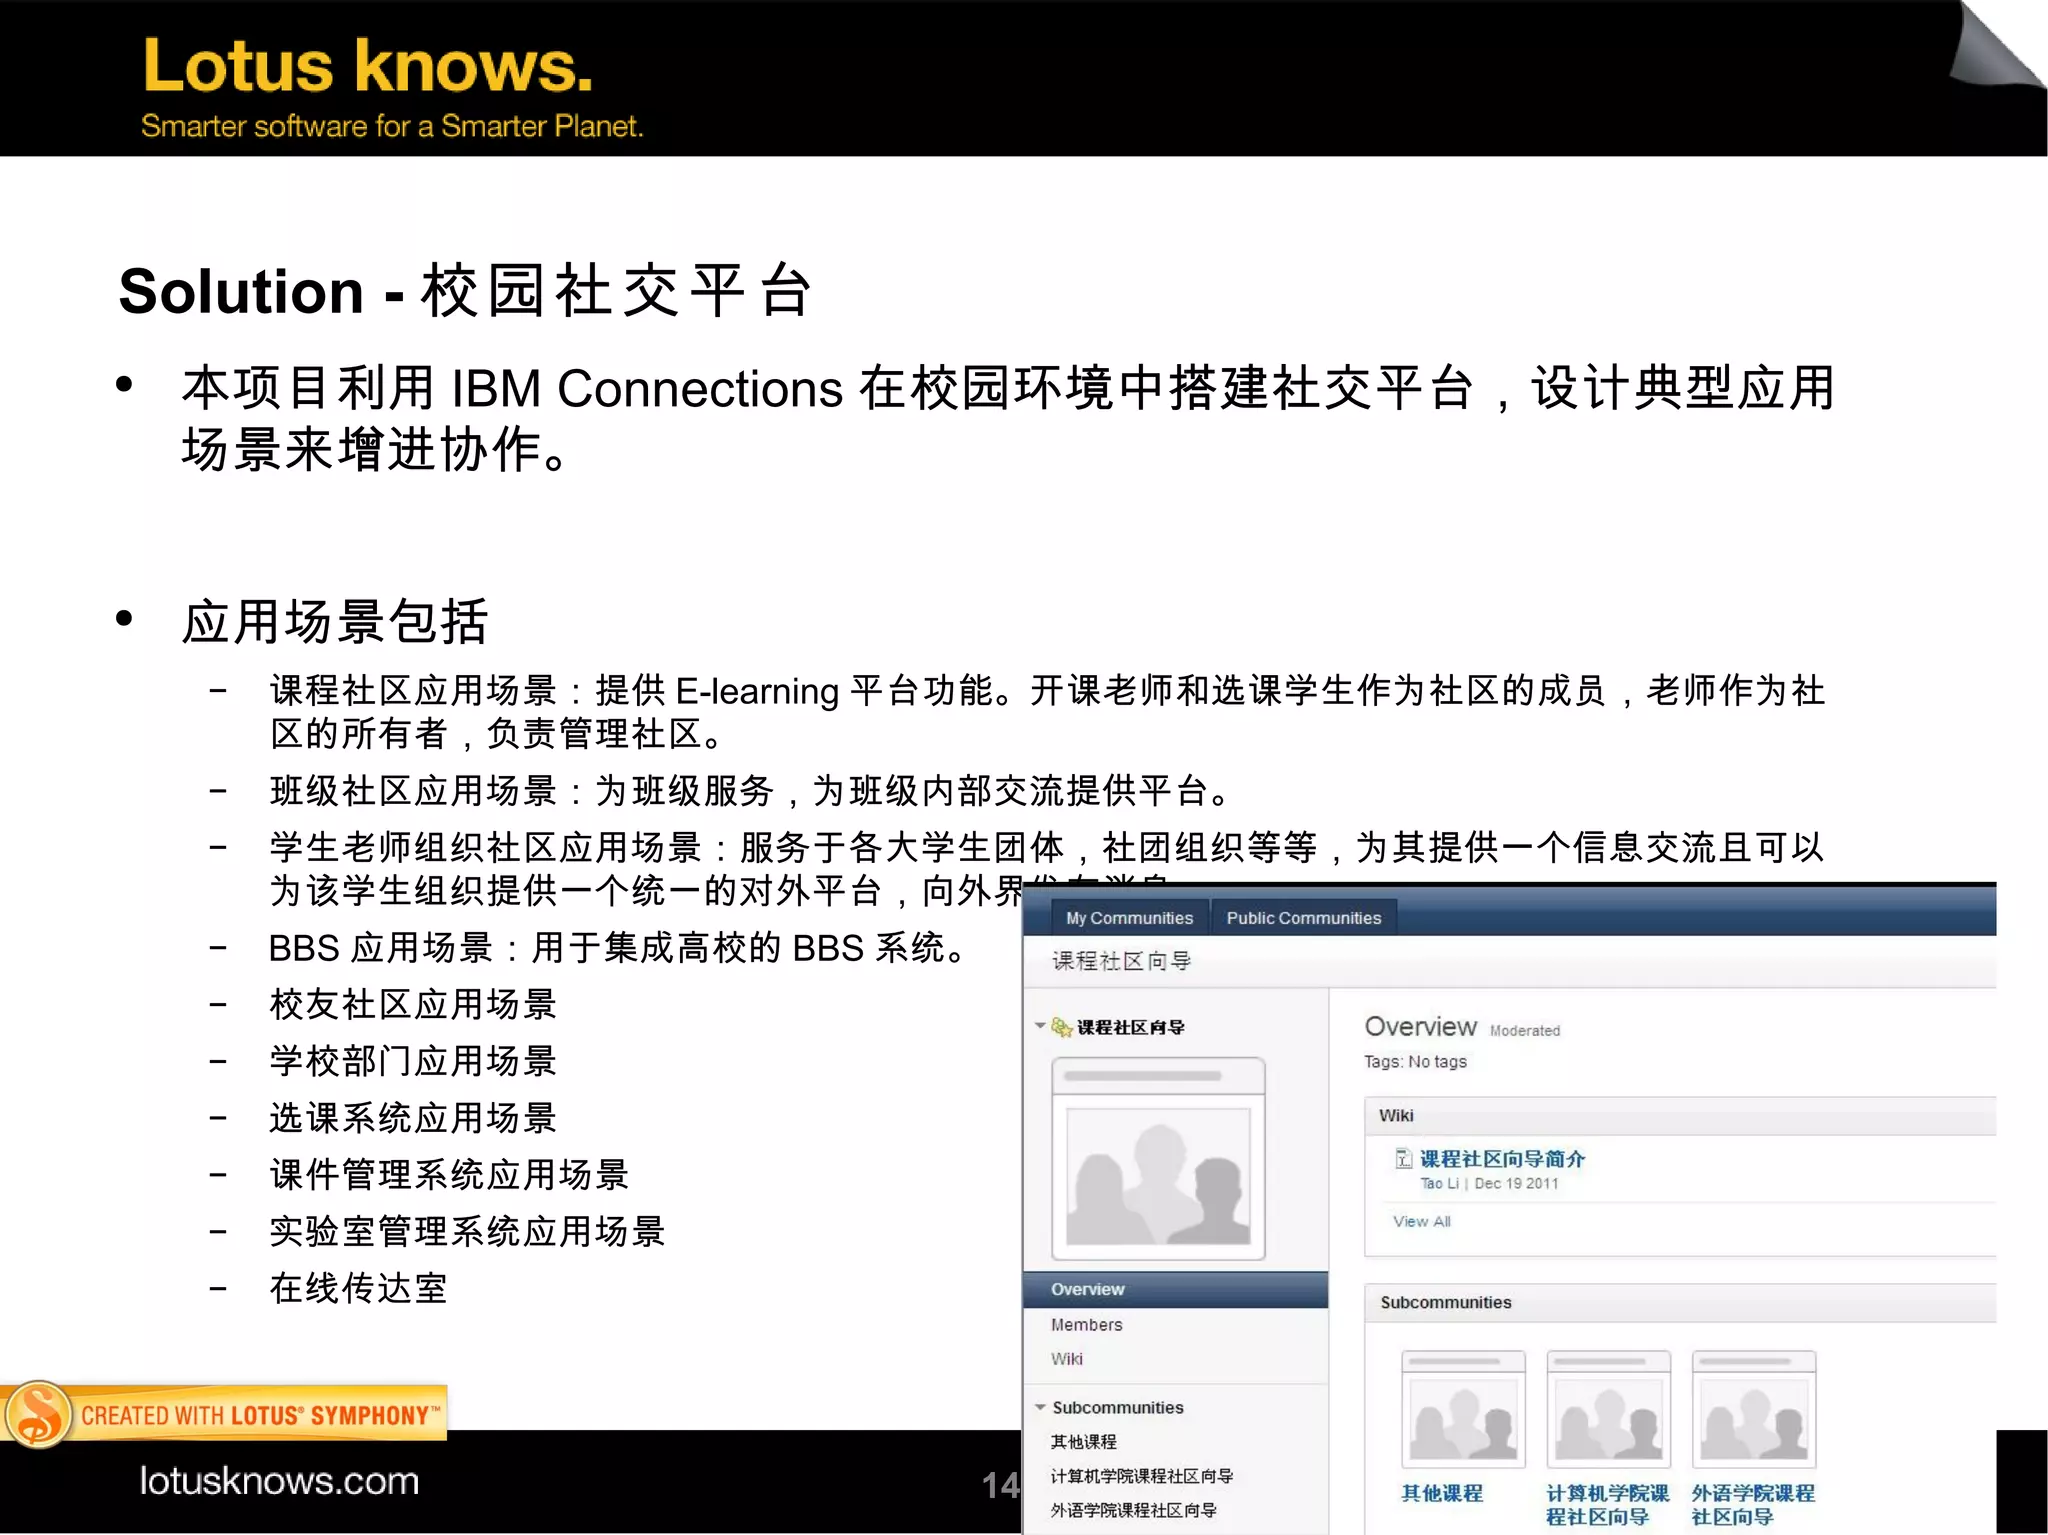This screenshot has width=2048, height=1535.
Task: Click the community icon beside 课程社区向导
Action: pyautogui.click(x=1062, y=1027)
